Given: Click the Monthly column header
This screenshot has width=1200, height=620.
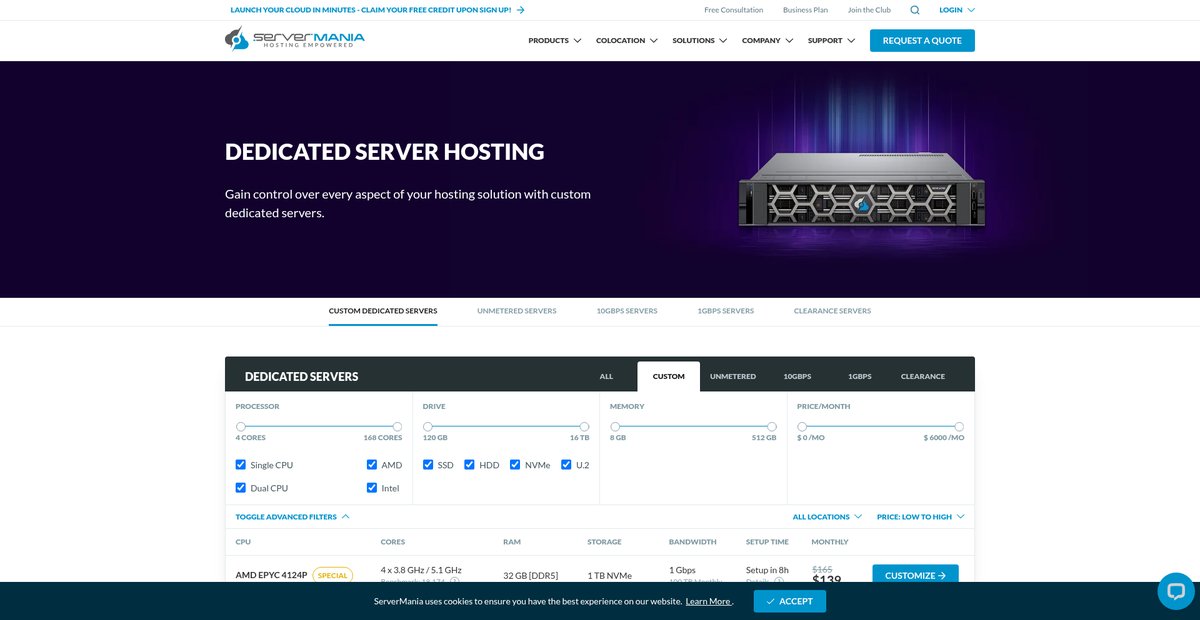Looking at the screenshot, I should tap(830, 542).
